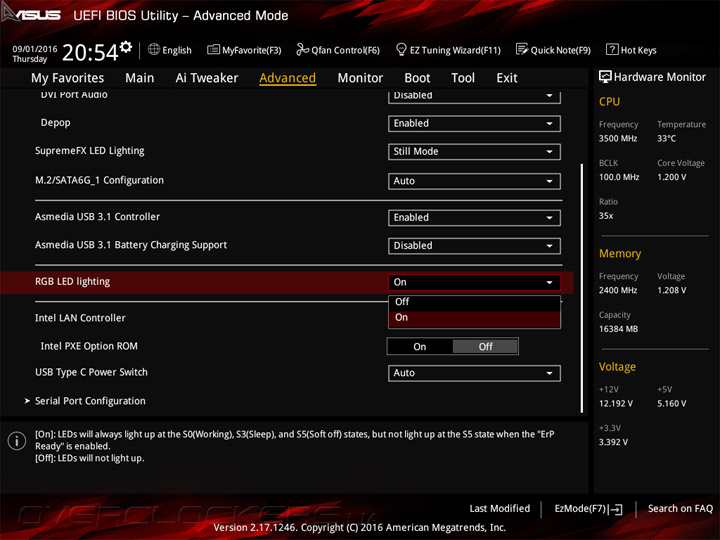This screenshot has height=540, width=720.
Task: Select the Intel LAN Controller row
Action: pyautogui.click(x=80, y=318)
